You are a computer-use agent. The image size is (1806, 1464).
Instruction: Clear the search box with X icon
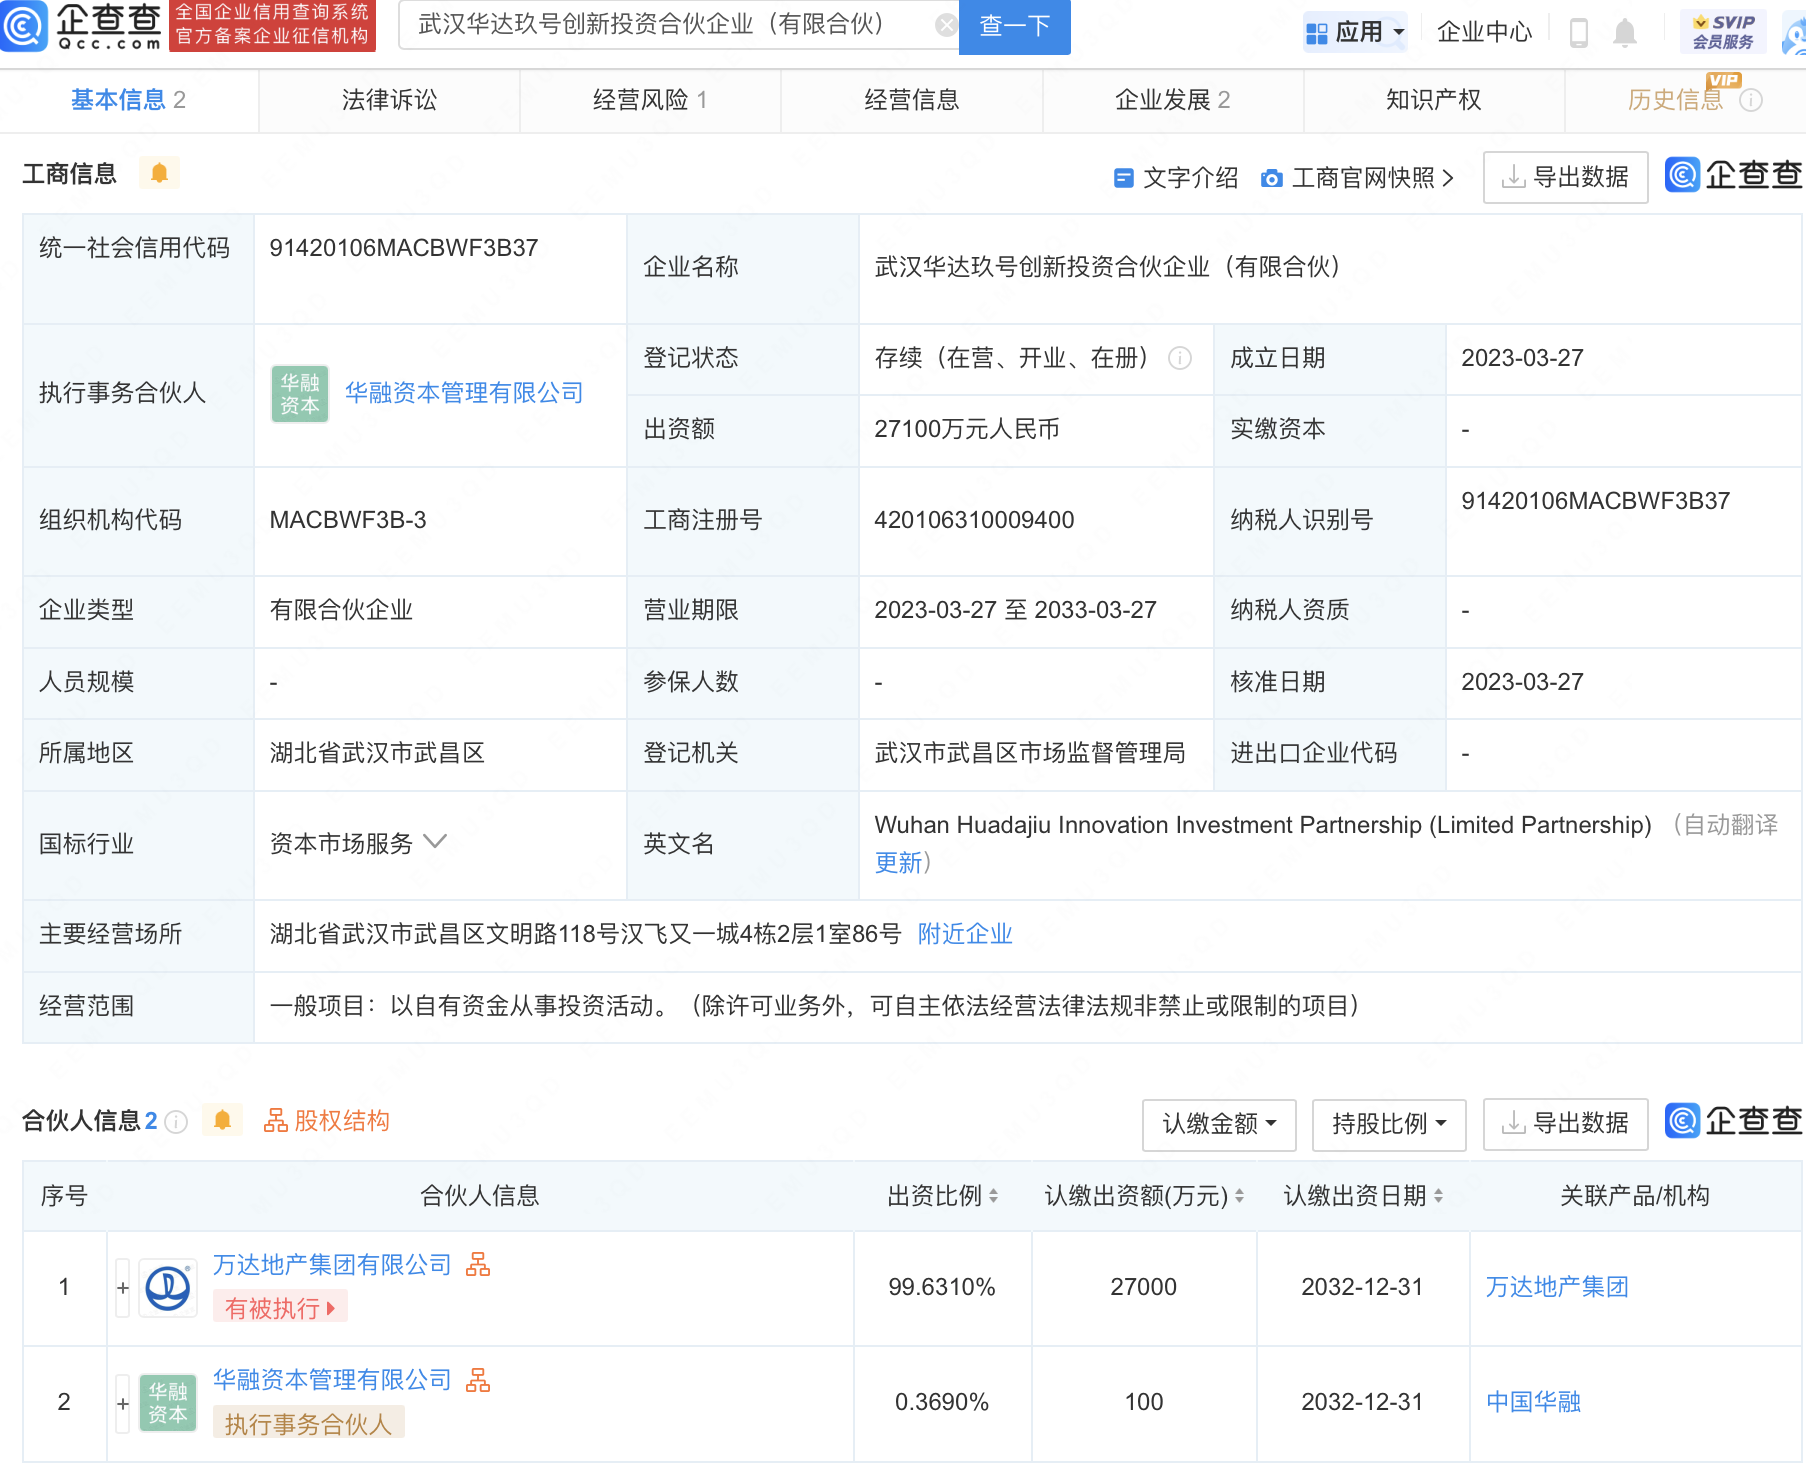tap(945, 25)
